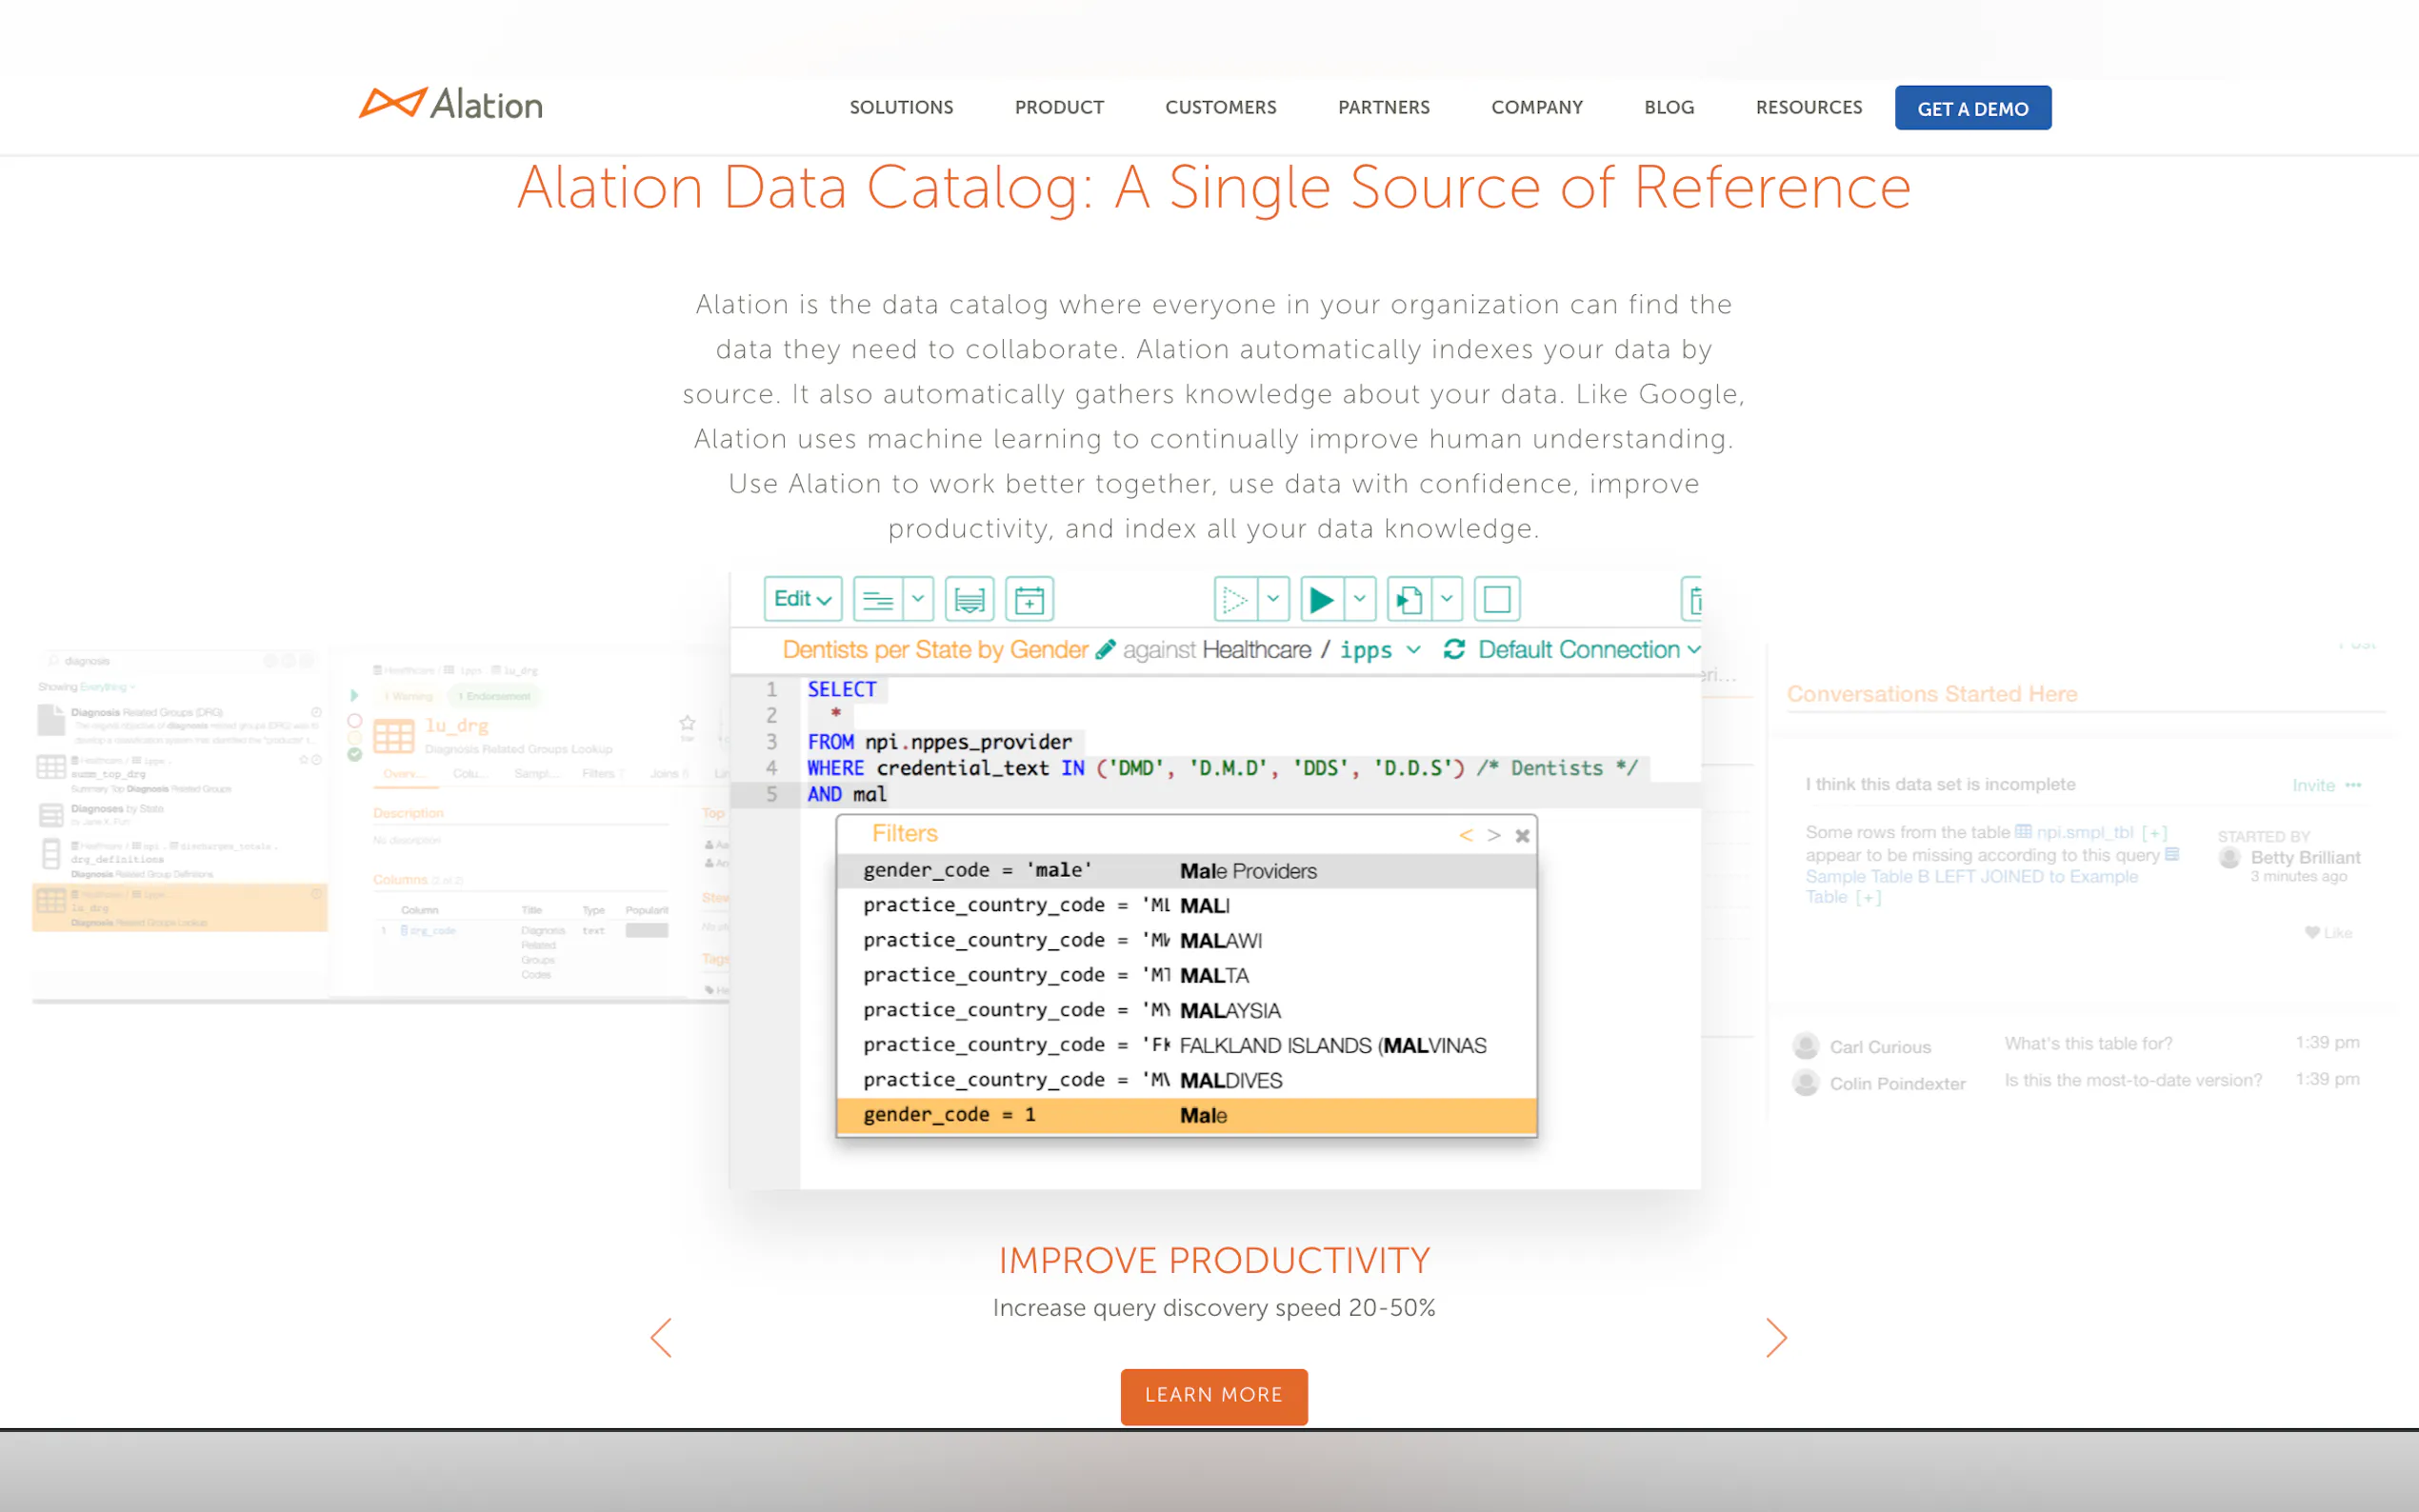This screenshot has width=2419, height=1512.
Task: Click the refresh connection icon
Action: [x=1454, y=650]
